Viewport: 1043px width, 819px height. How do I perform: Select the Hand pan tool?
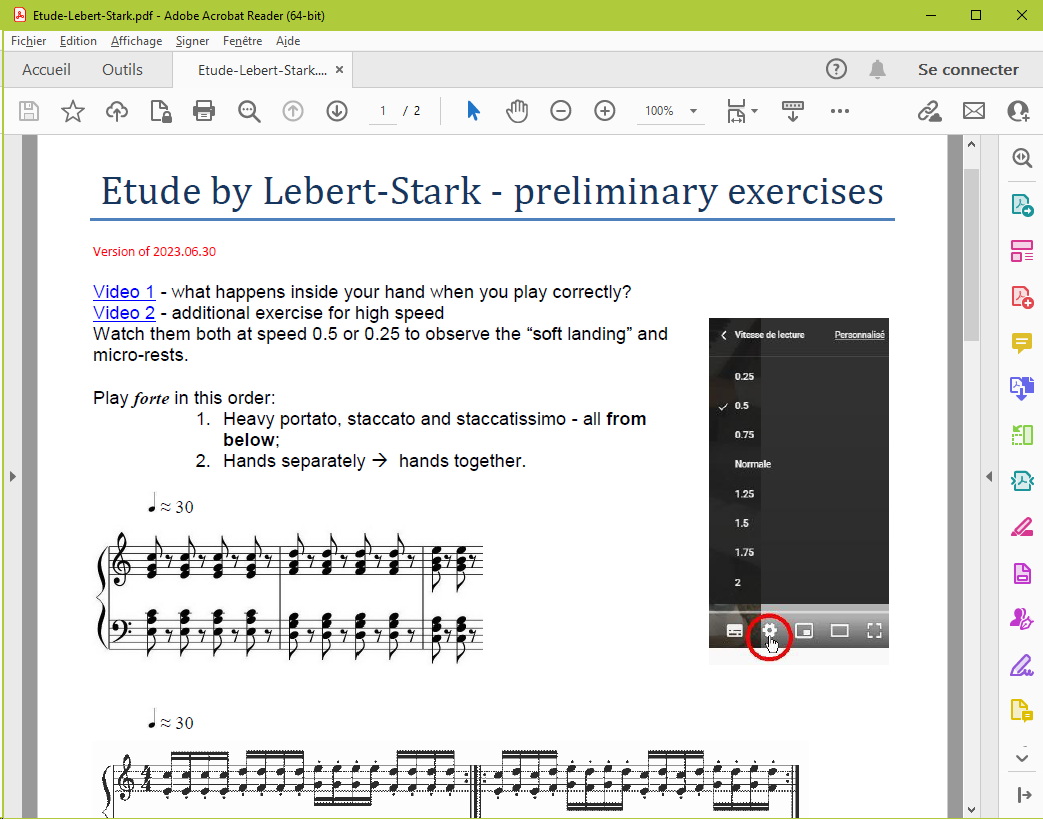[x=517, y=111]
